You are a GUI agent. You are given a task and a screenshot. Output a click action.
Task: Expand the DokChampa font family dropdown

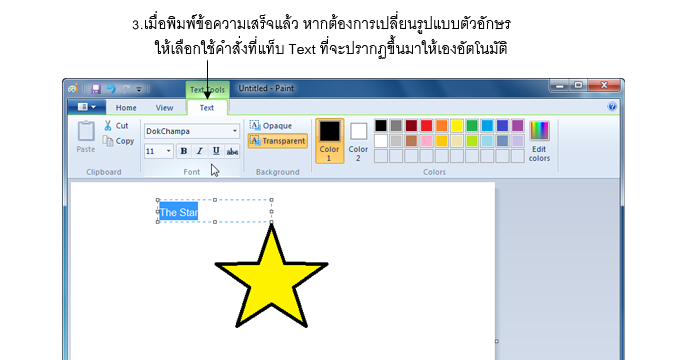coord(235,131)
